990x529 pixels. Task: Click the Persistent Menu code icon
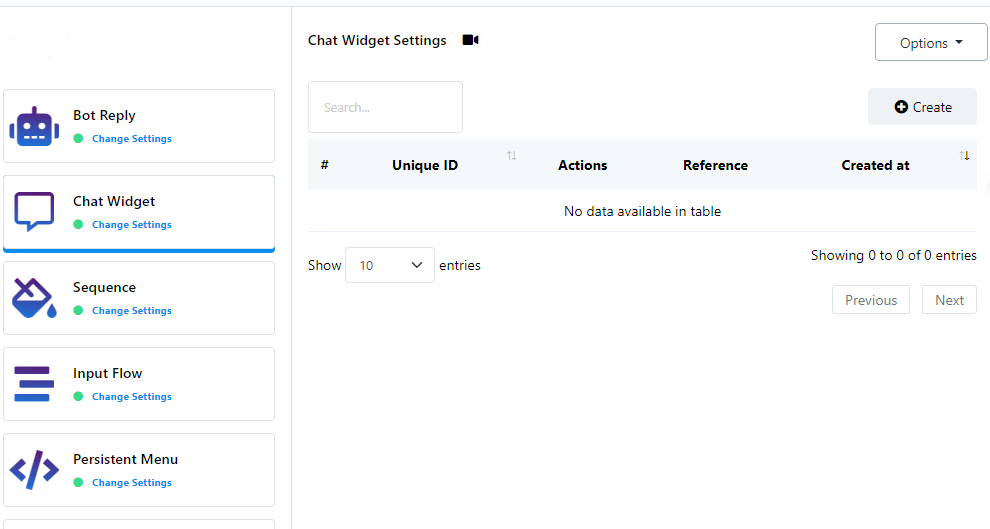coord(34,470)
